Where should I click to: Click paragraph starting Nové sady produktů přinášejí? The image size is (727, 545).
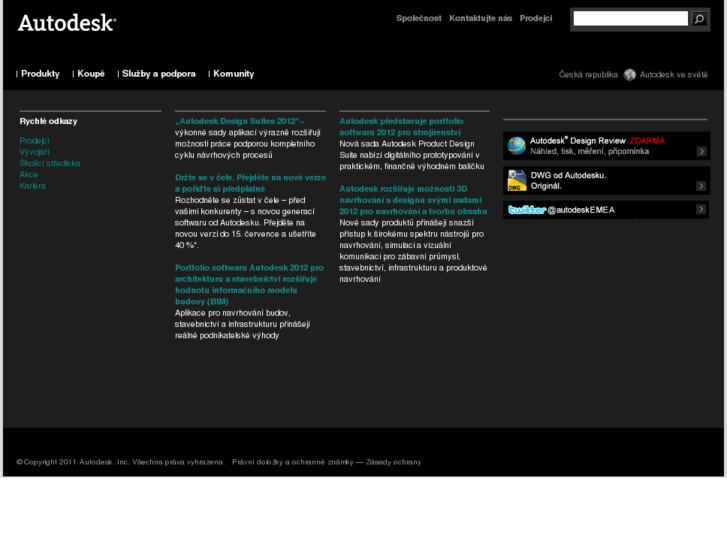(x=413, y=250)
